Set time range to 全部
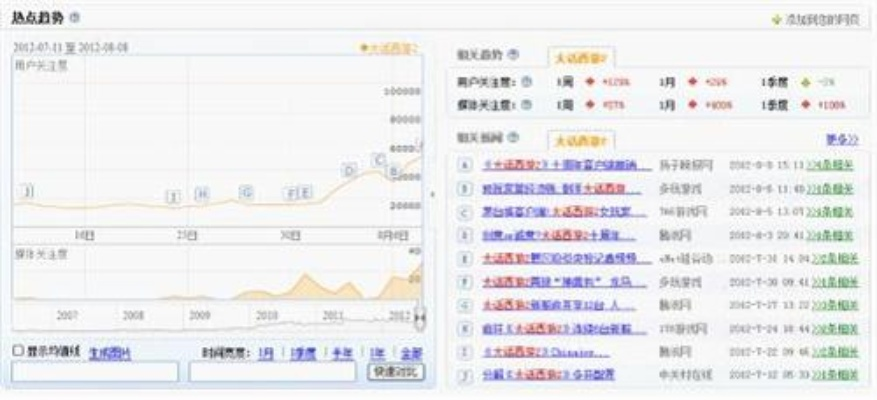The image size is (877, 400). [411, 354]
